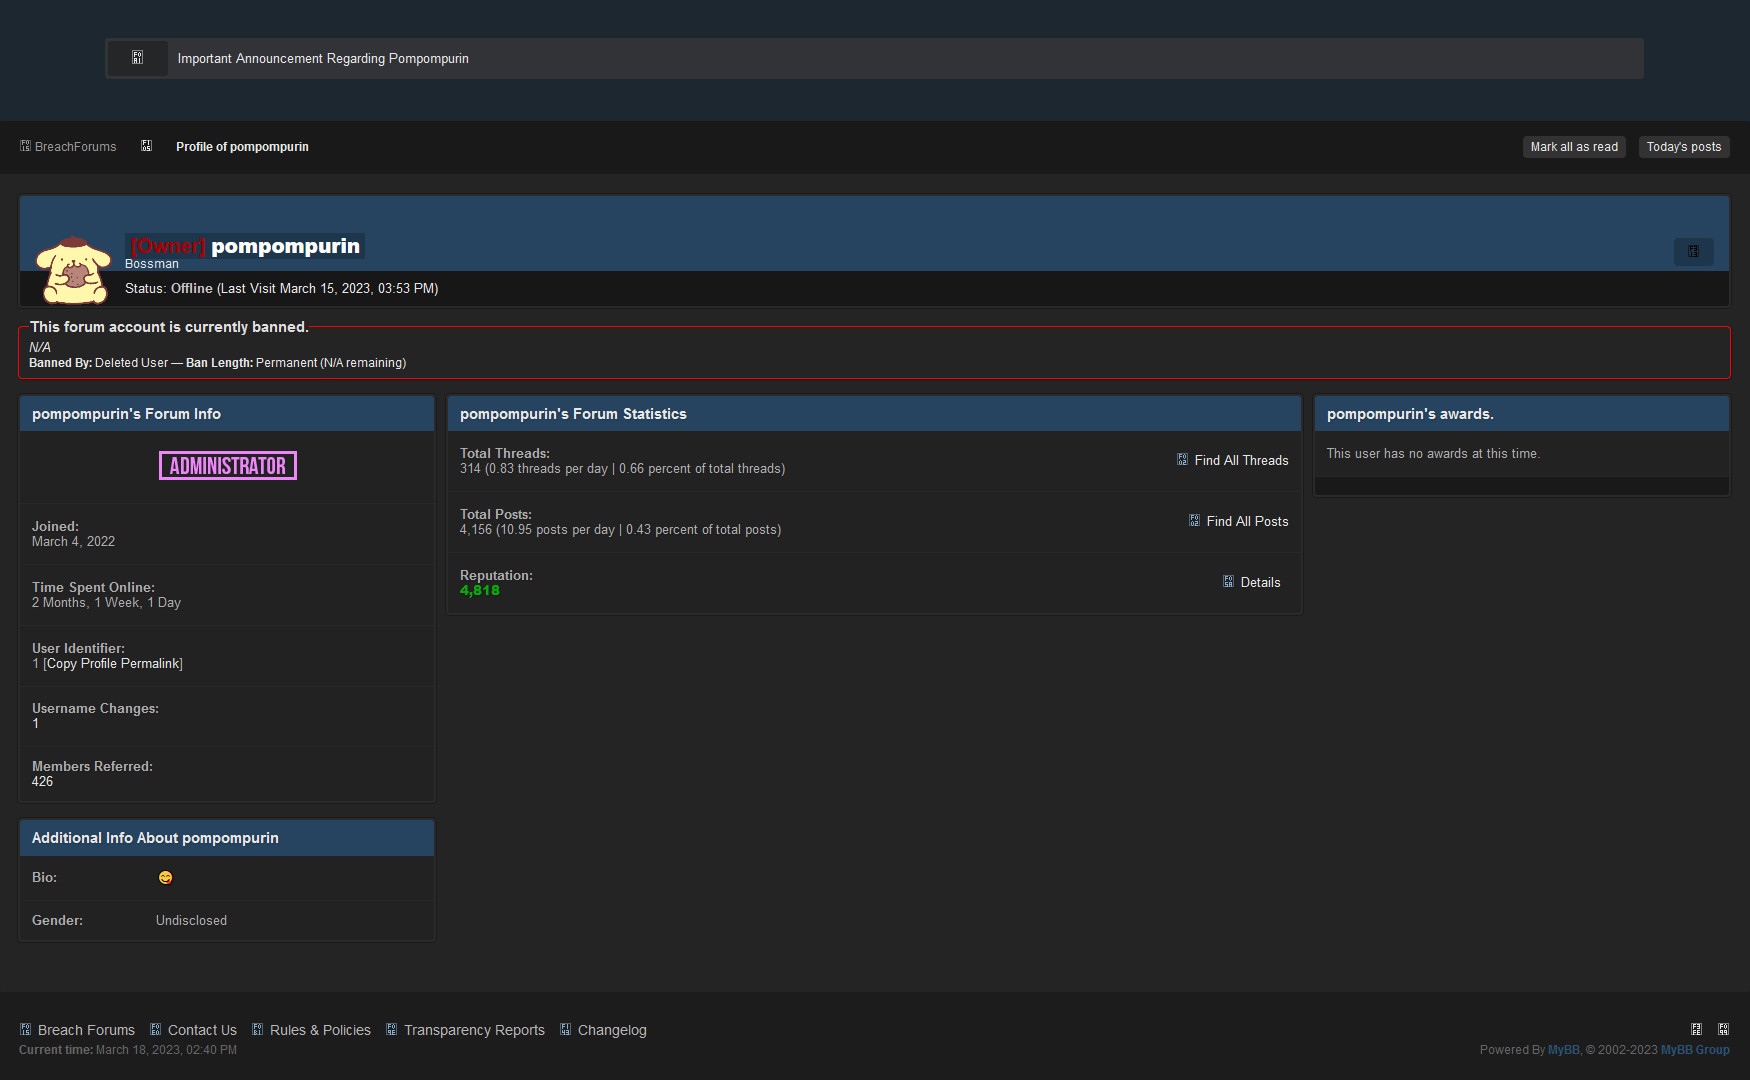This screenshot has height=1080, width=1750.
Task: Open Find All Threads link
Action: click(1241, 461)
